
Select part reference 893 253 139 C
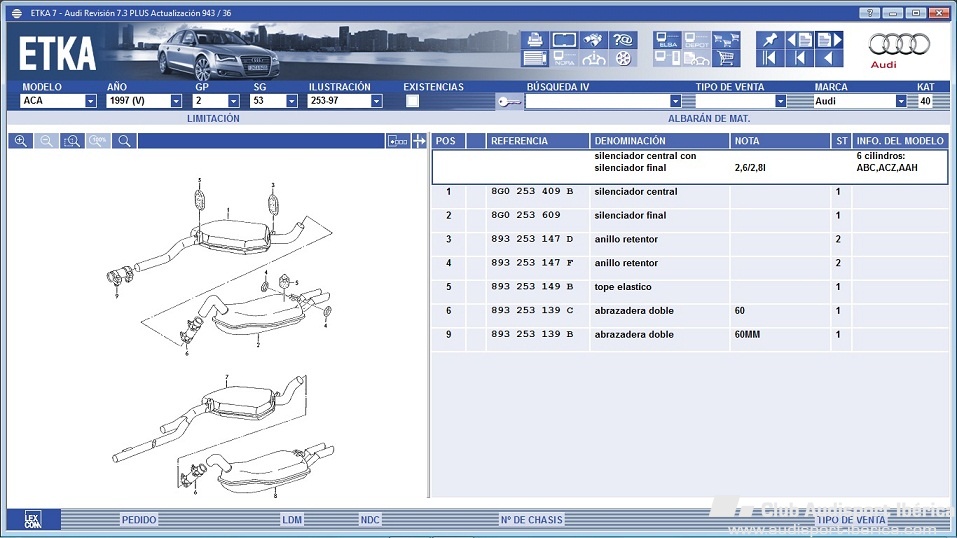532,310
